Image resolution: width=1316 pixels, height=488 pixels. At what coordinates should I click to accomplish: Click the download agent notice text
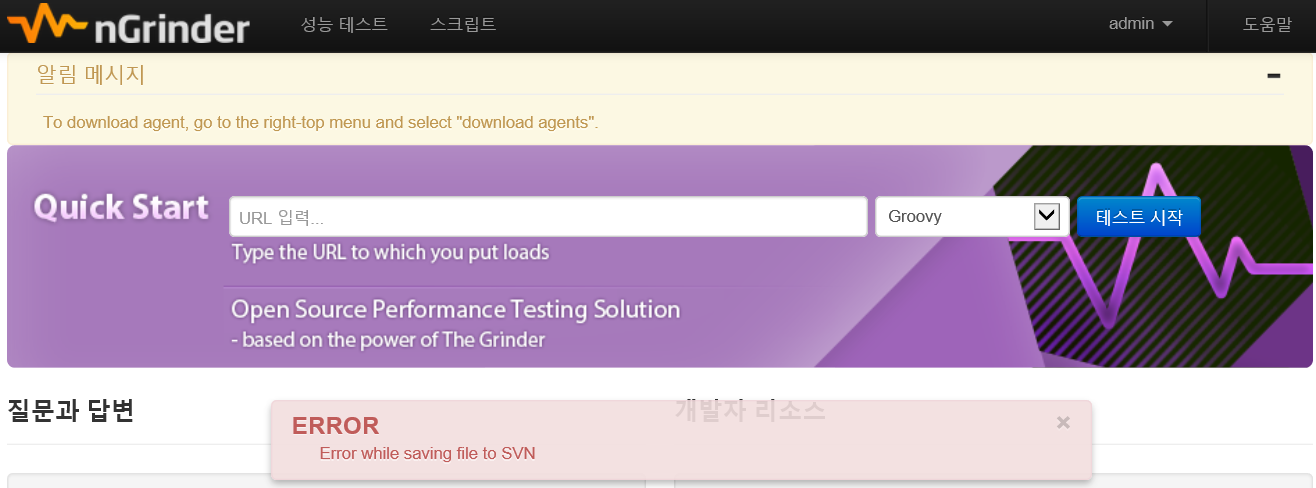(x=320, y=123)
